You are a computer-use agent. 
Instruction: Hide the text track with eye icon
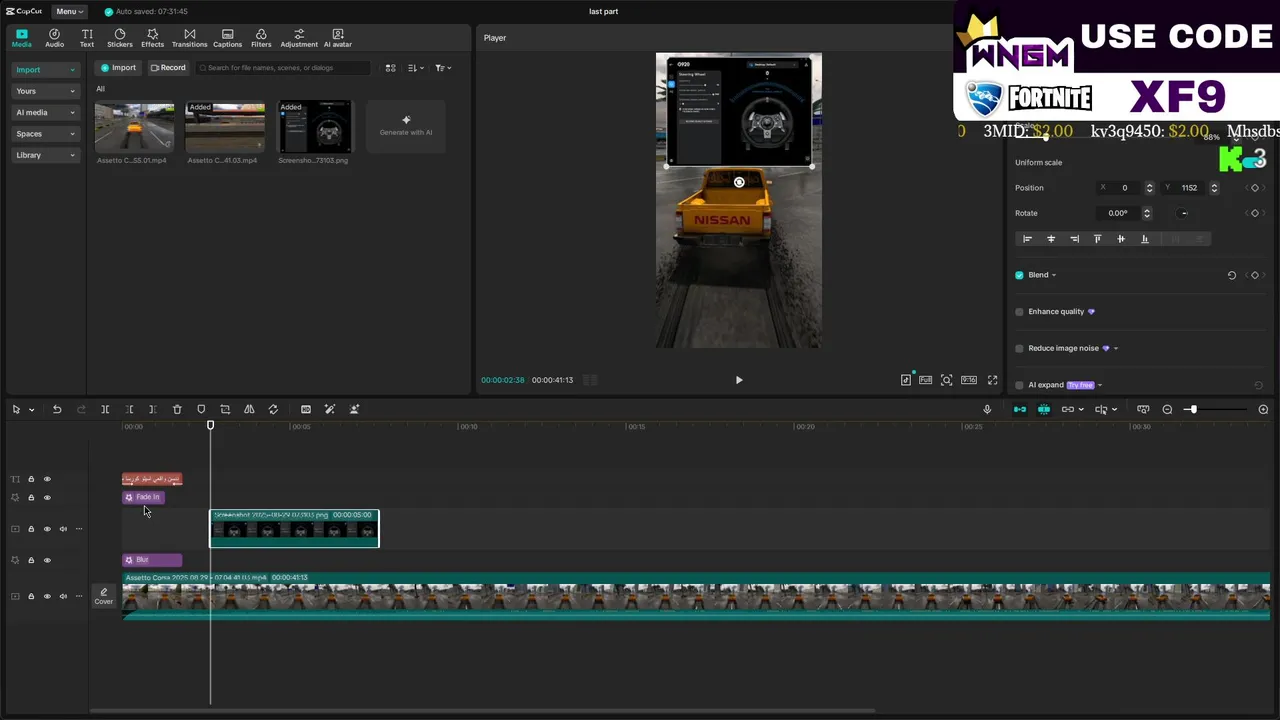pyautogui.click(x=47, y=479)
